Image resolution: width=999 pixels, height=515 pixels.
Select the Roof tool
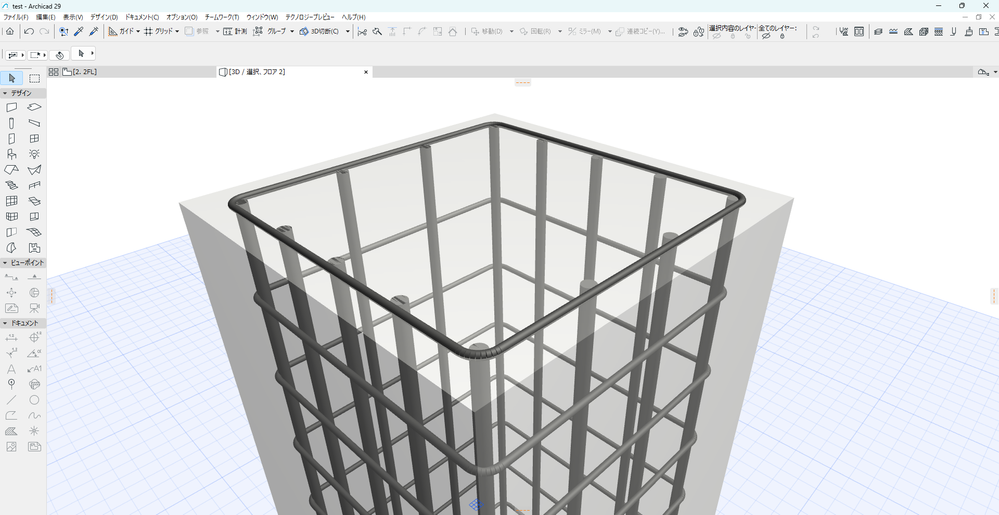(11, 170)
